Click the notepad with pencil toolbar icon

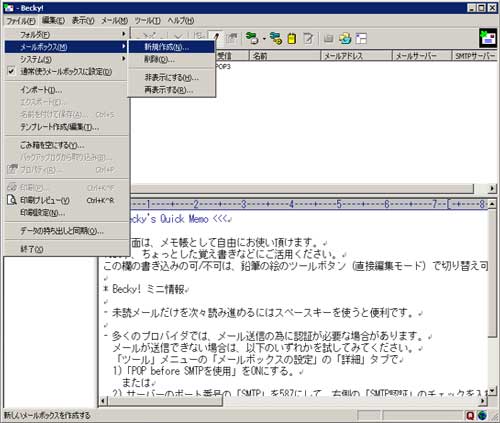coord(308,38)
